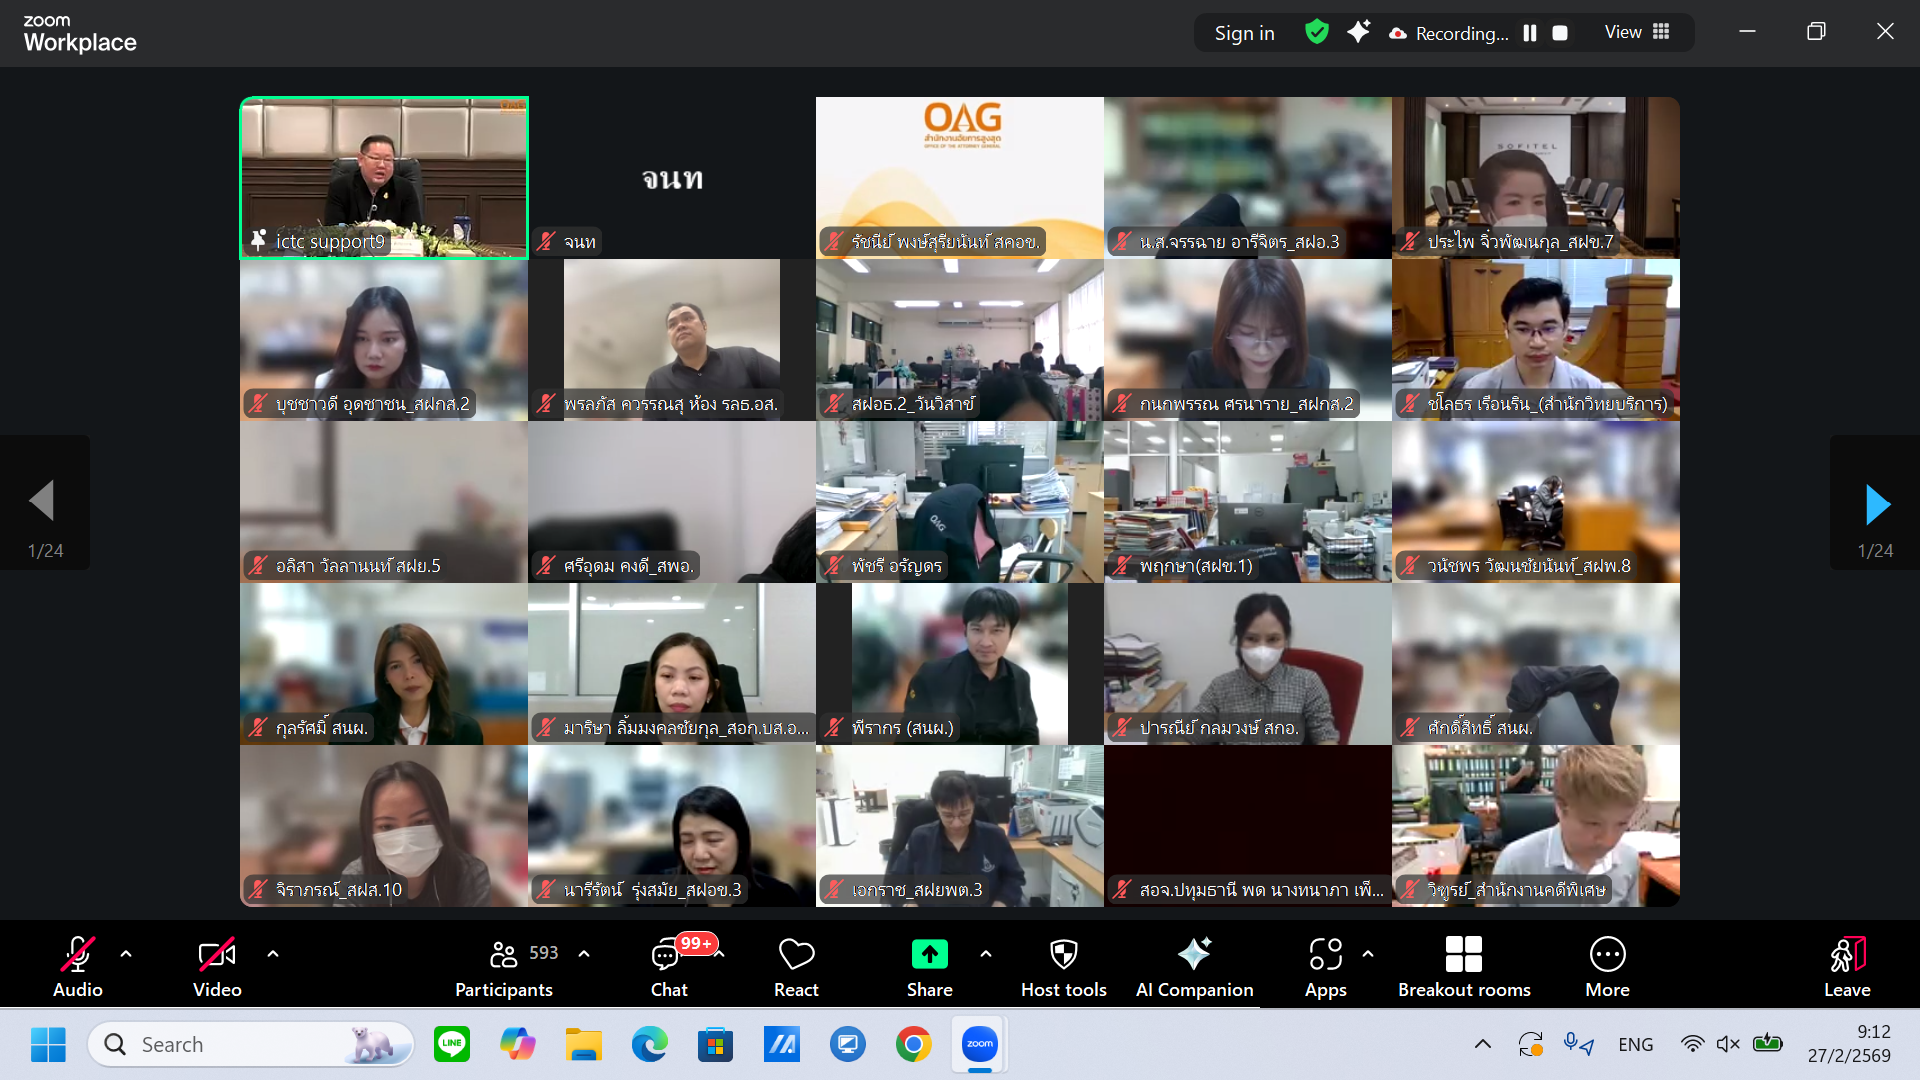
Task: Go to next gallery page arrow
Action: pyautogui.click(x=1876, y=504)
